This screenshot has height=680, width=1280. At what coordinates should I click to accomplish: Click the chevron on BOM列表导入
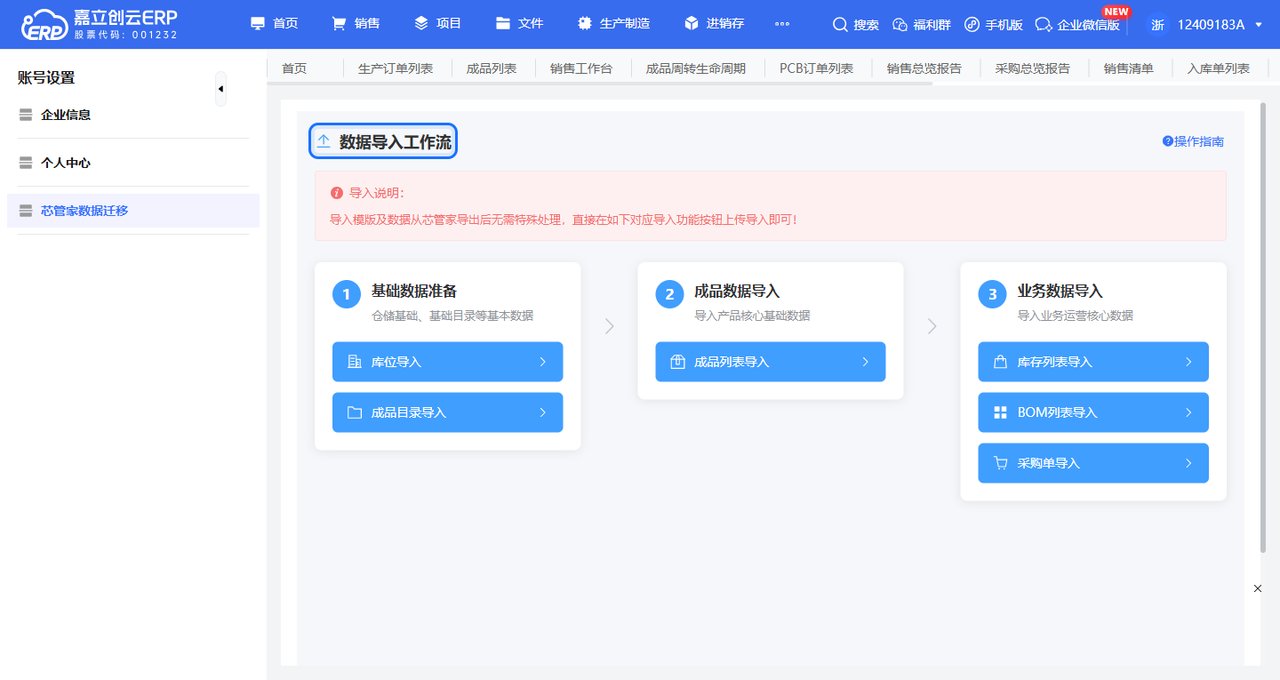point(1189,413)
